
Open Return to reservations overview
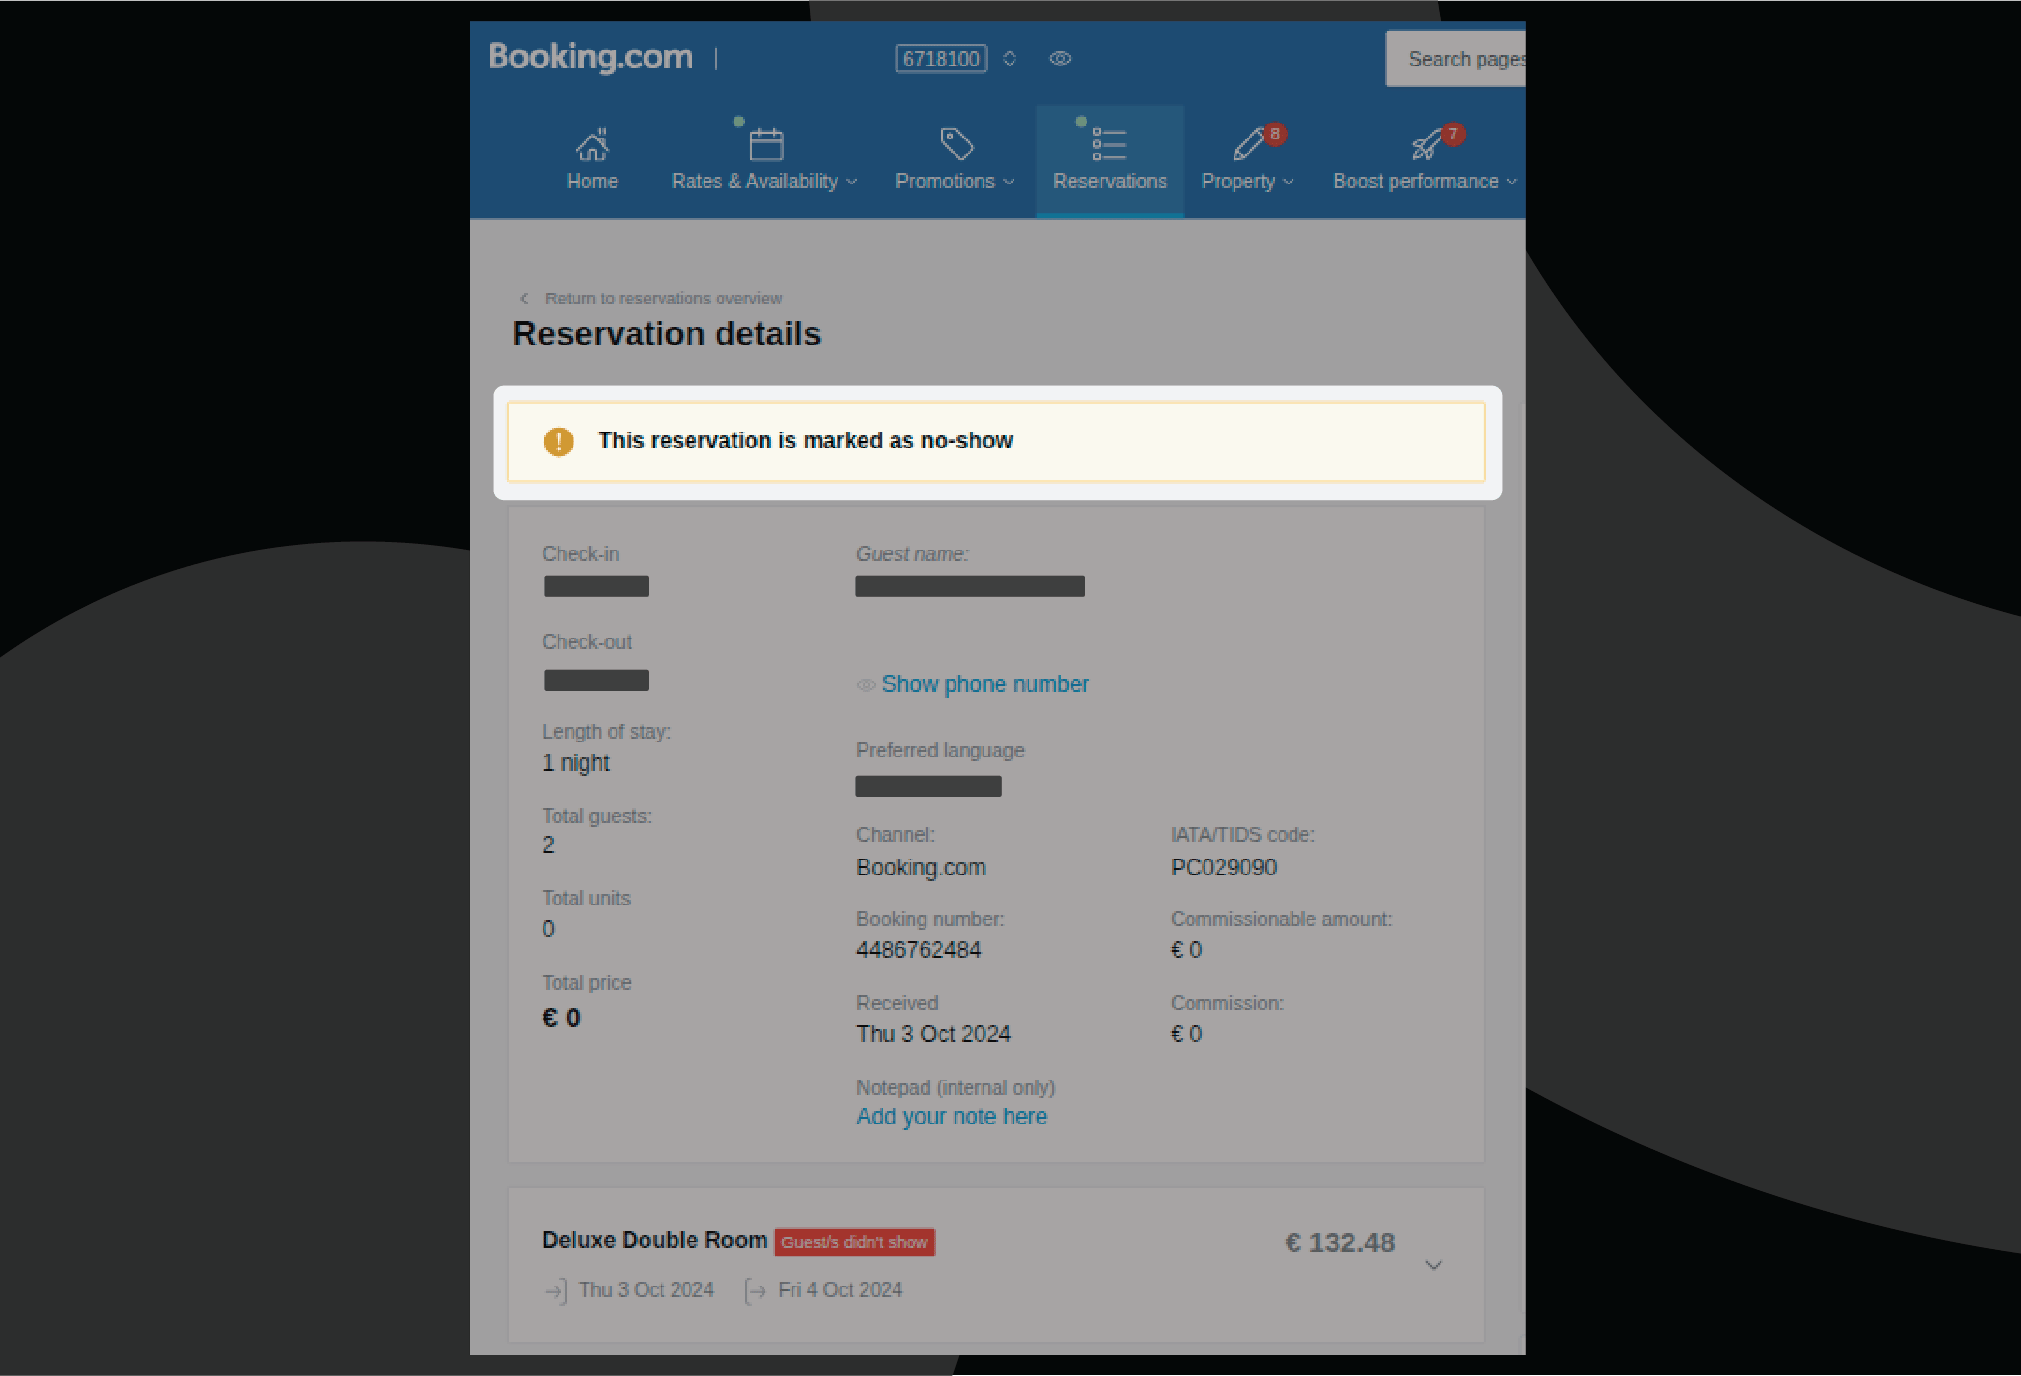[x=664, y=298]
